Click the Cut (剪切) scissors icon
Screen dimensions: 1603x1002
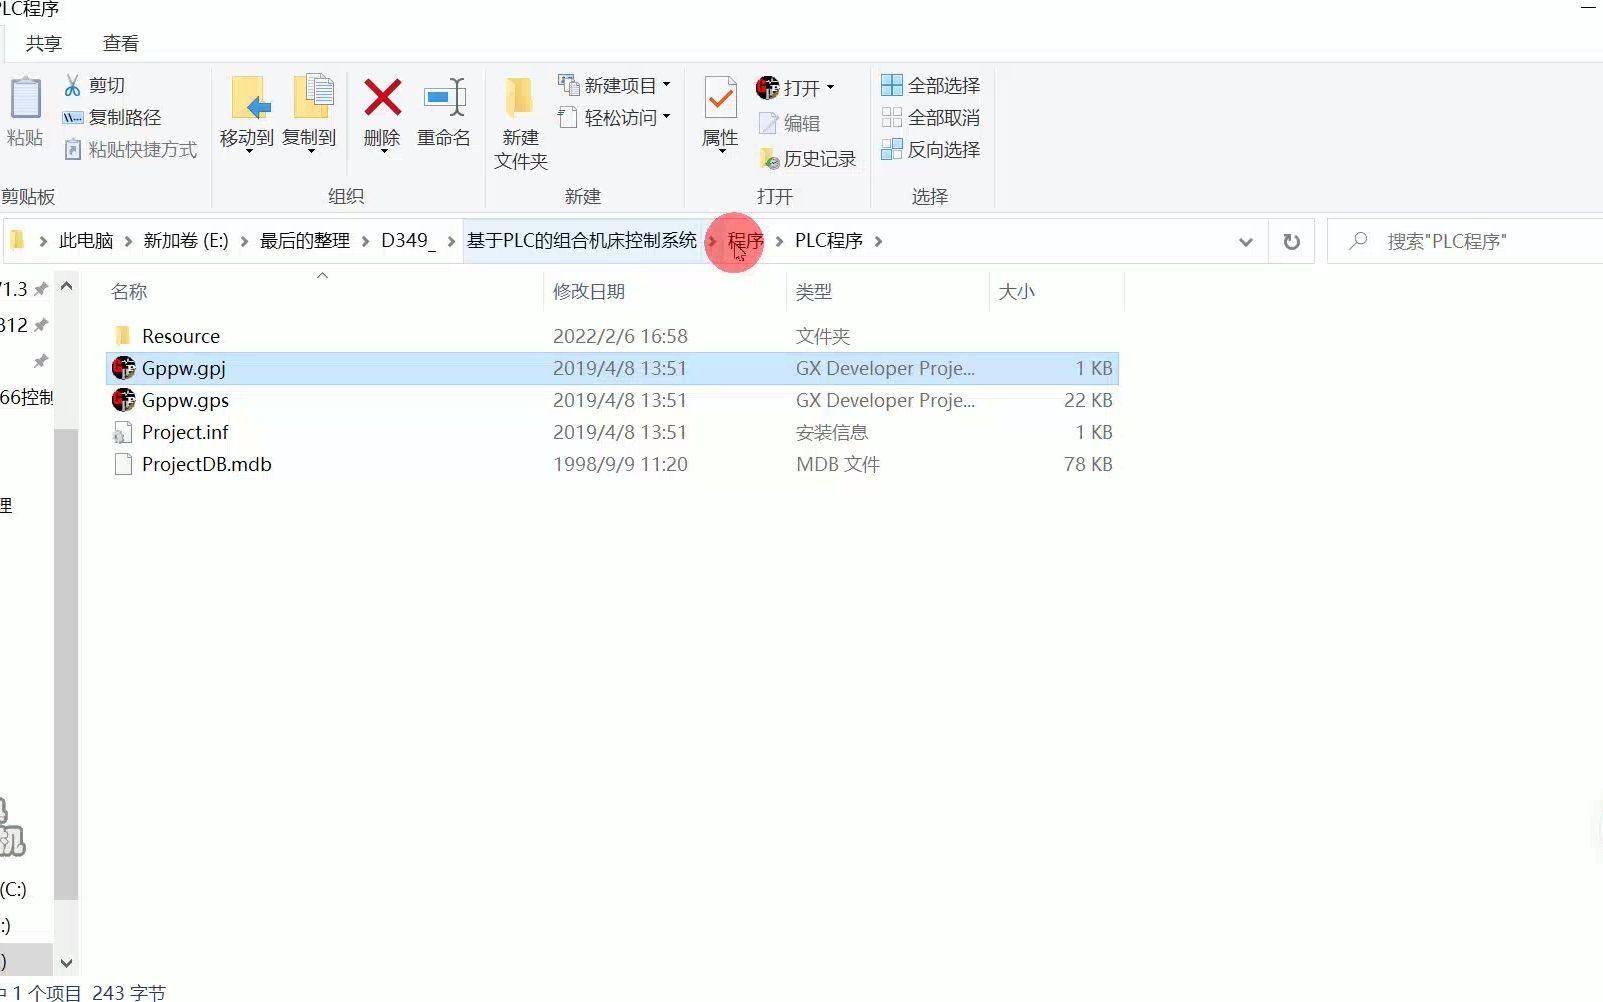[x=72, y=86]
